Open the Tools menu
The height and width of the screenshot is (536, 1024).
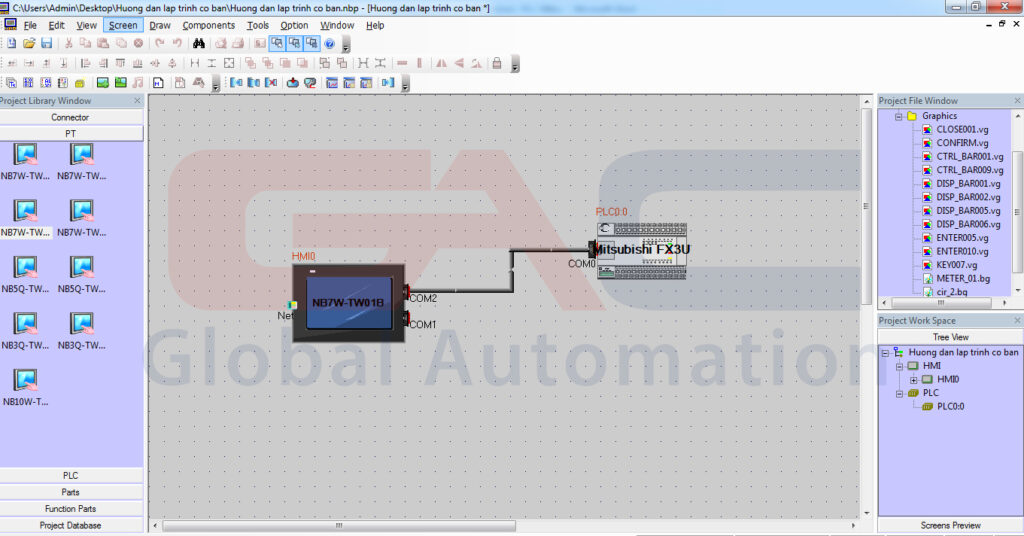click(x=257, y=25)
